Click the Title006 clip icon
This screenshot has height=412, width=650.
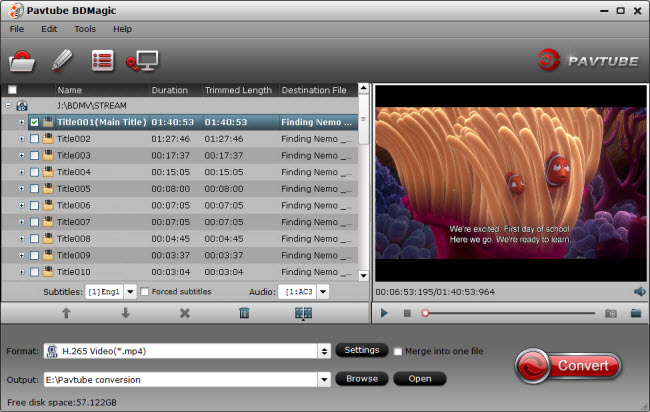(48, 206)
